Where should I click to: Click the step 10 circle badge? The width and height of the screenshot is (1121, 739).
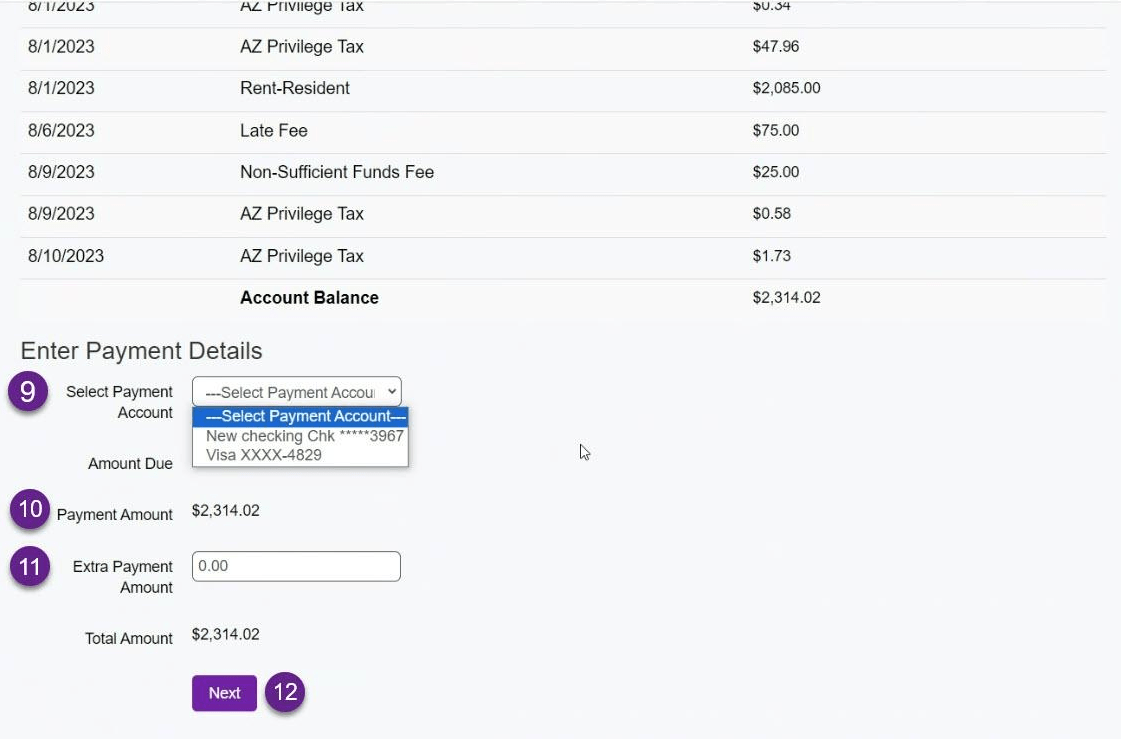pyautogui.click(x=30, y=510)
